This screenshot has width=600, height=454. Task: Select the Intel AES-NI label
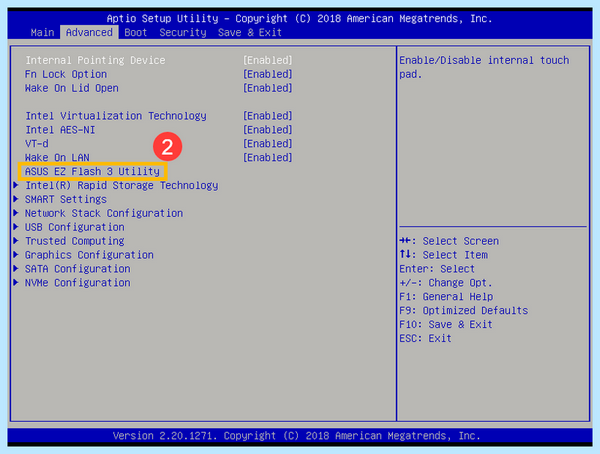[60, 130]
